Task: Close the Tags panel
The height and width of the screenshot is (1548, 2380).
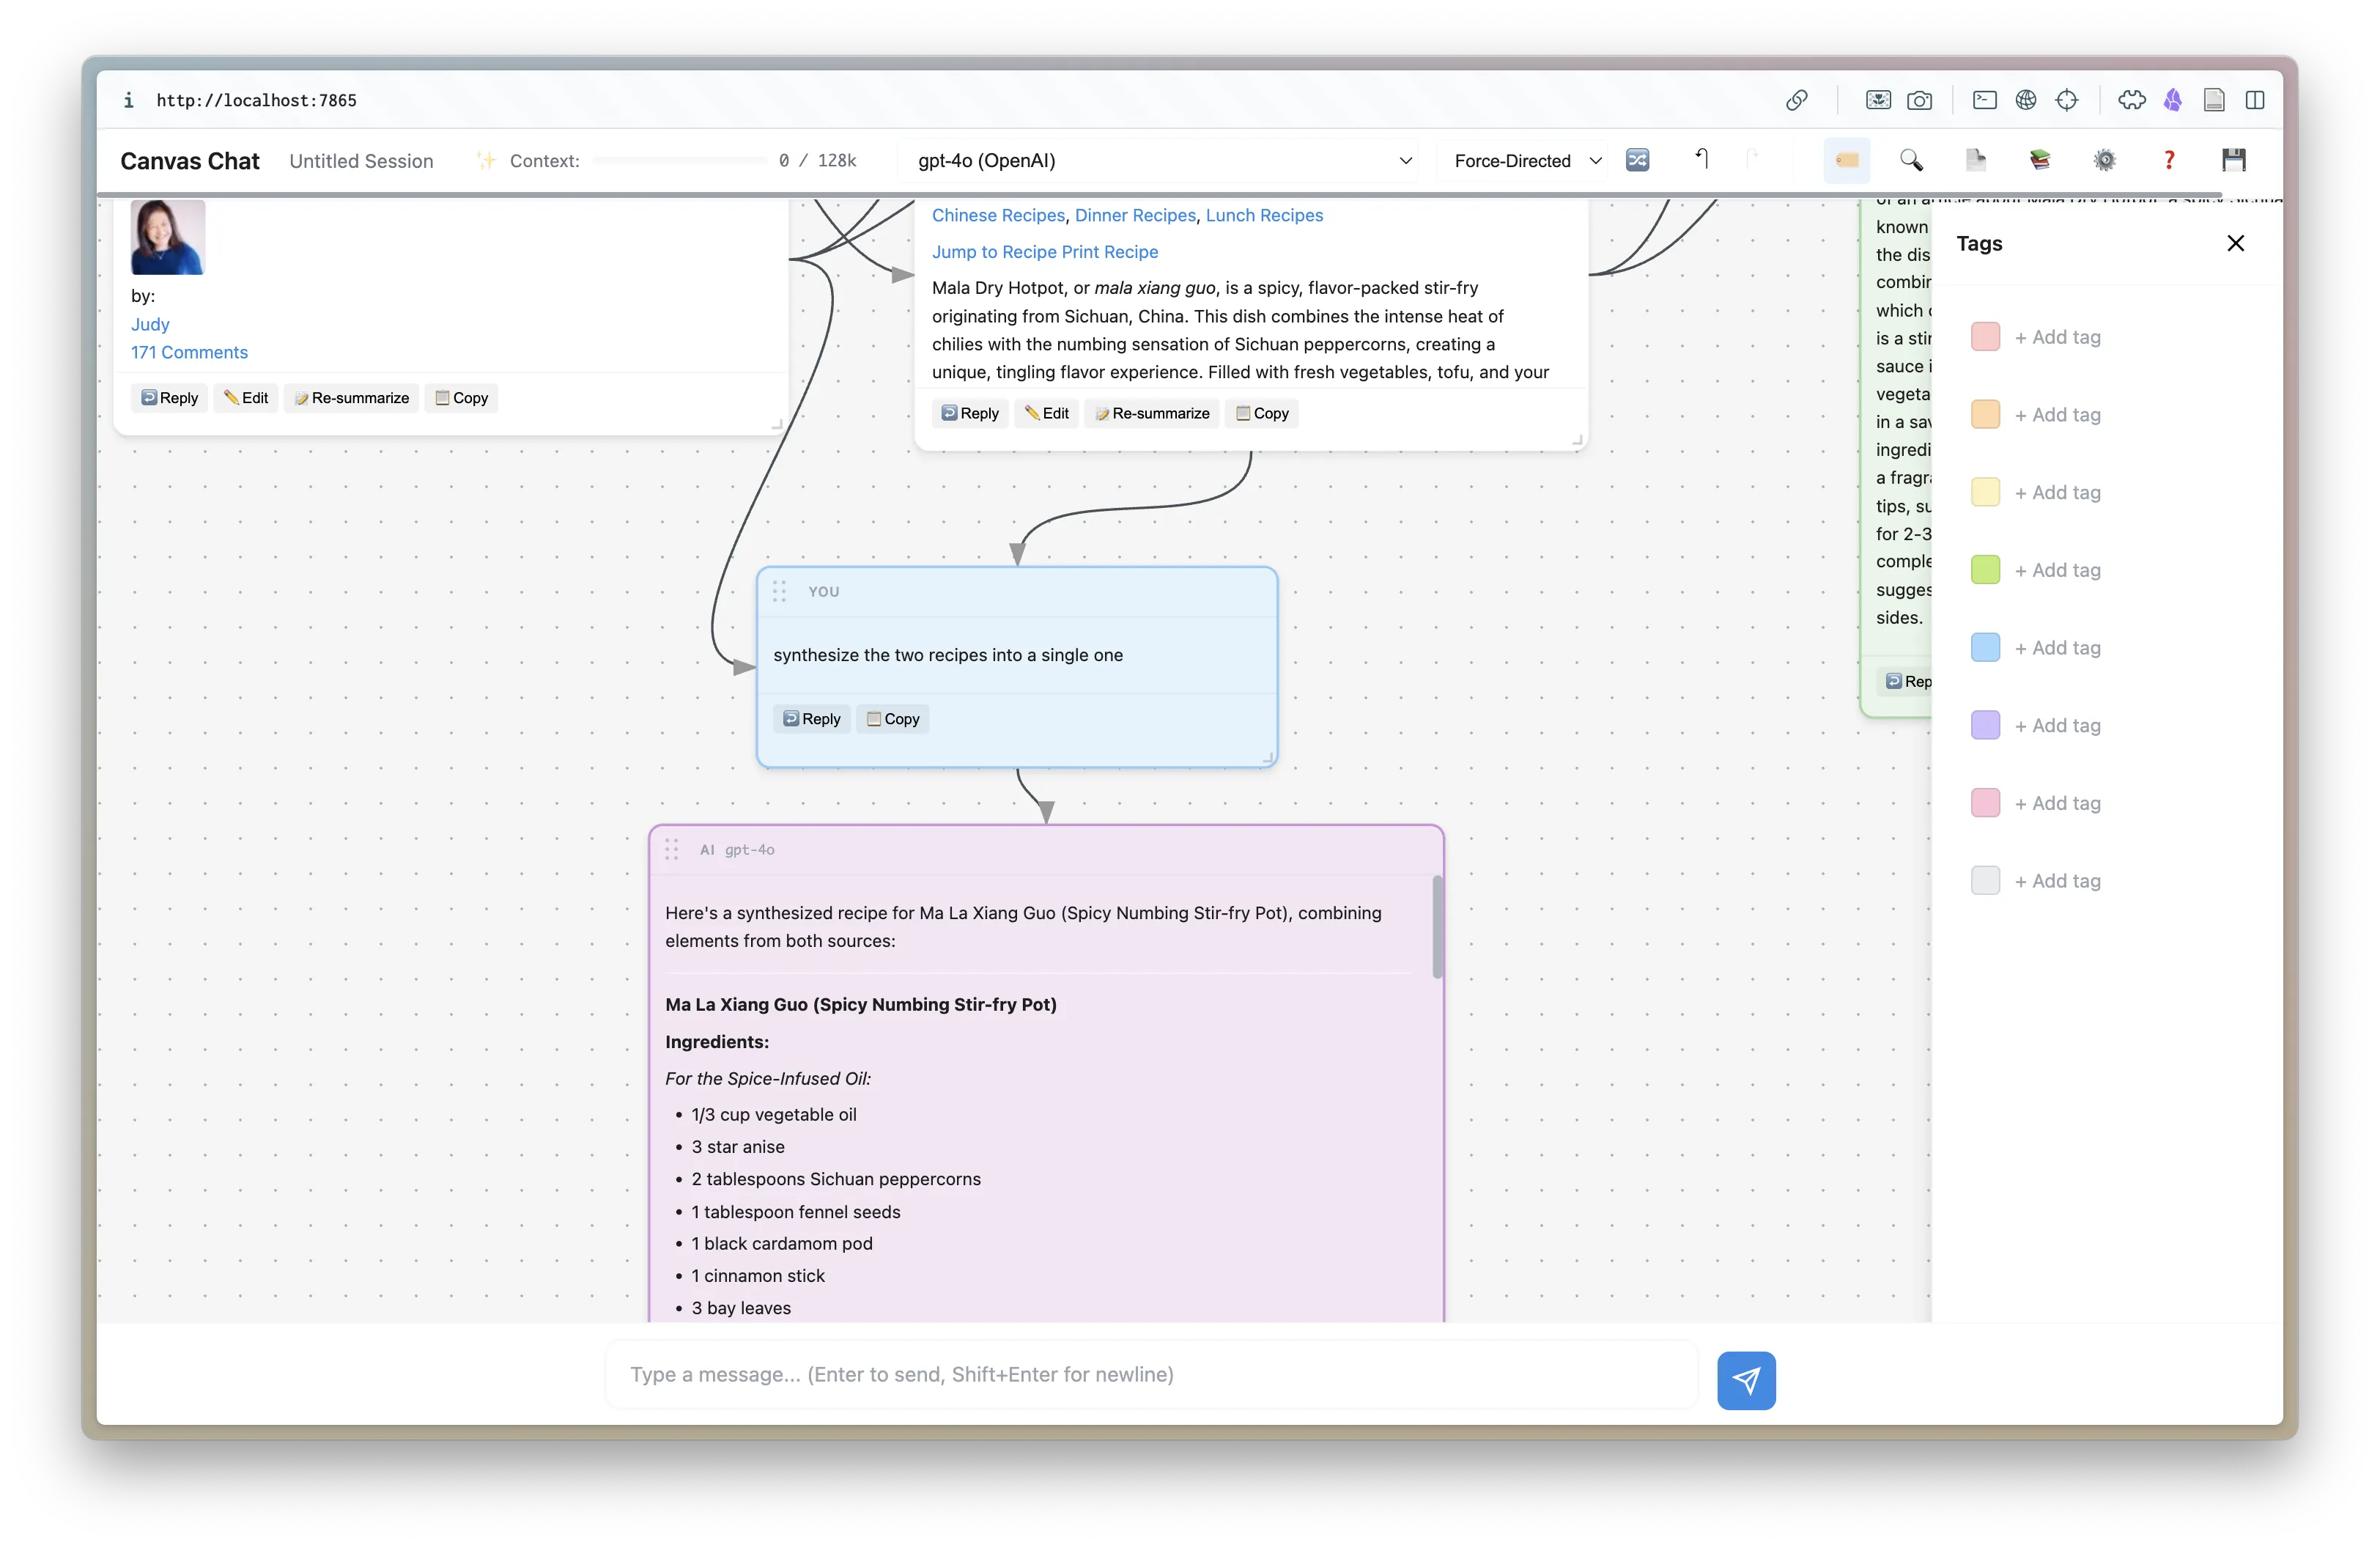Action: pyautogui.click(x=2236, y=242)
